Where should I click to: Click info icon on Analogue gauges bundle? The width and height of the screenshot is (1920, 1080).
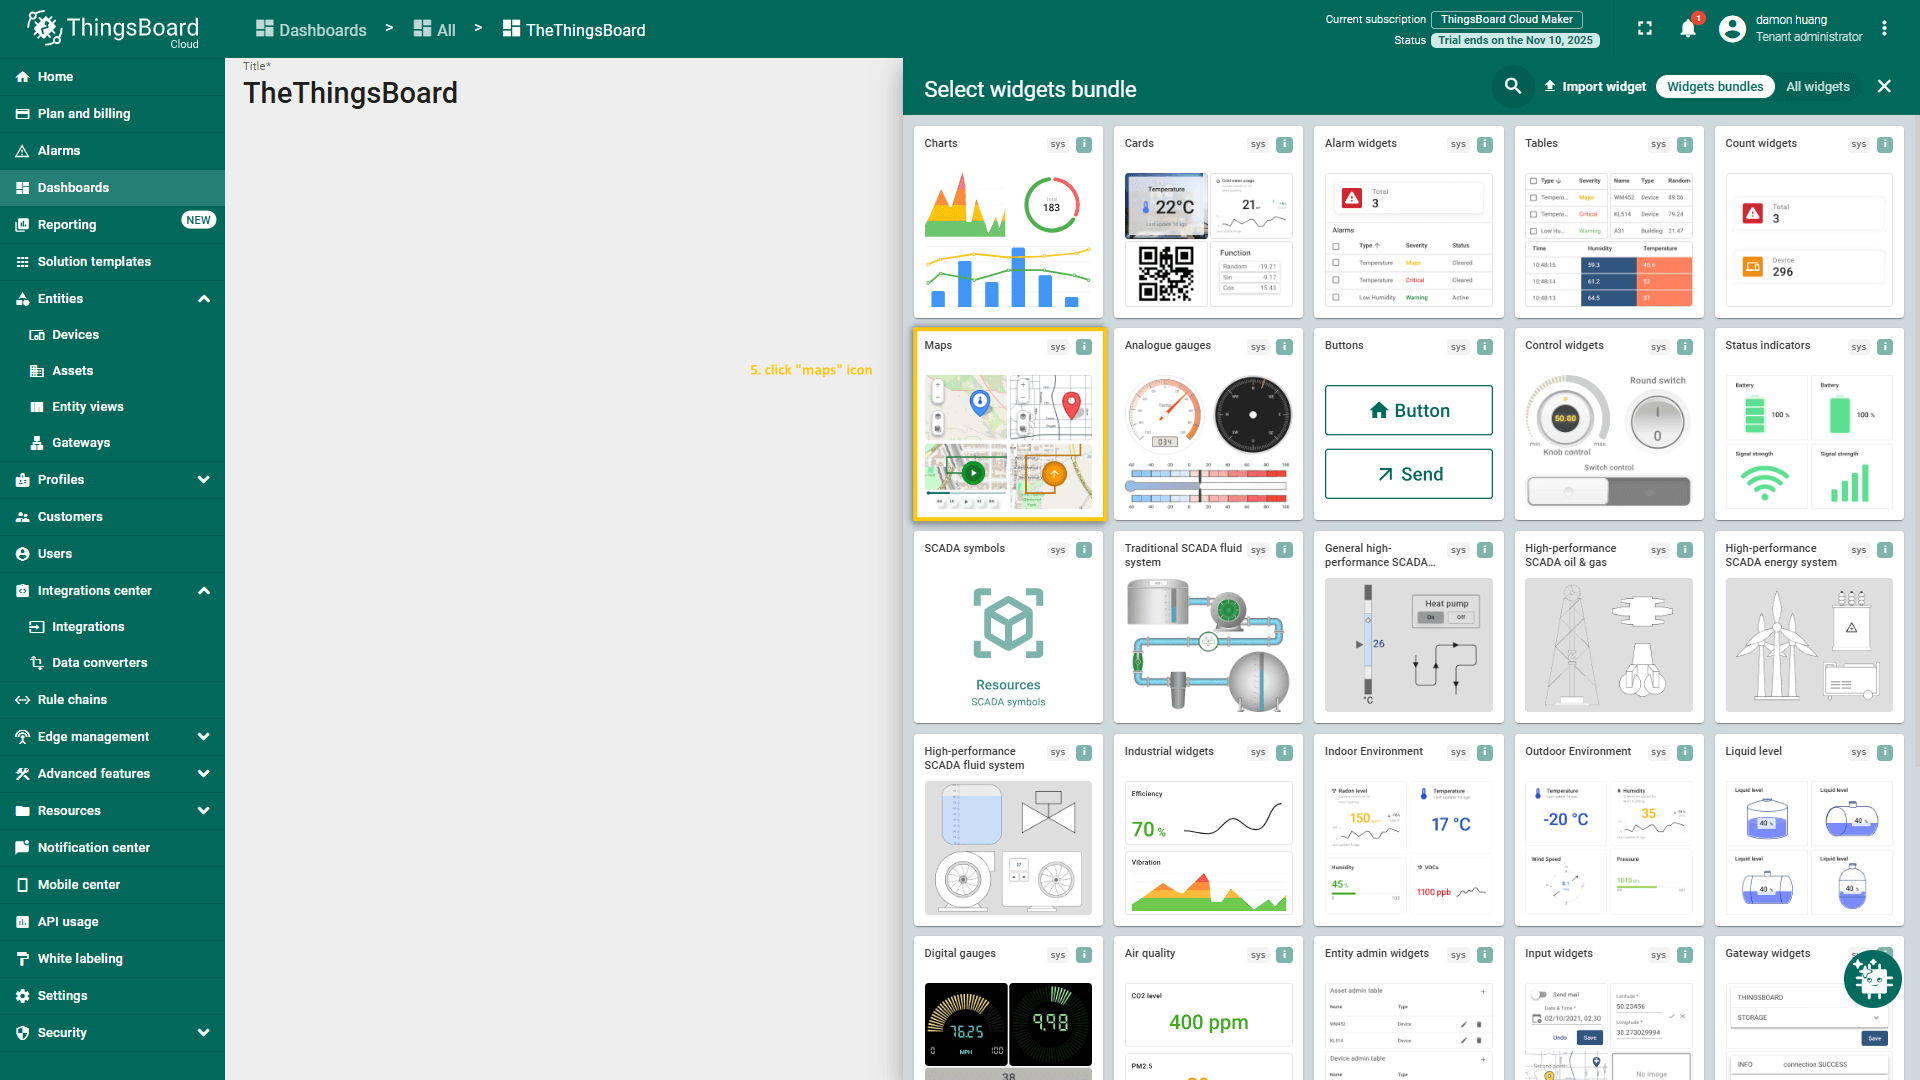[x=1284, y=347]
